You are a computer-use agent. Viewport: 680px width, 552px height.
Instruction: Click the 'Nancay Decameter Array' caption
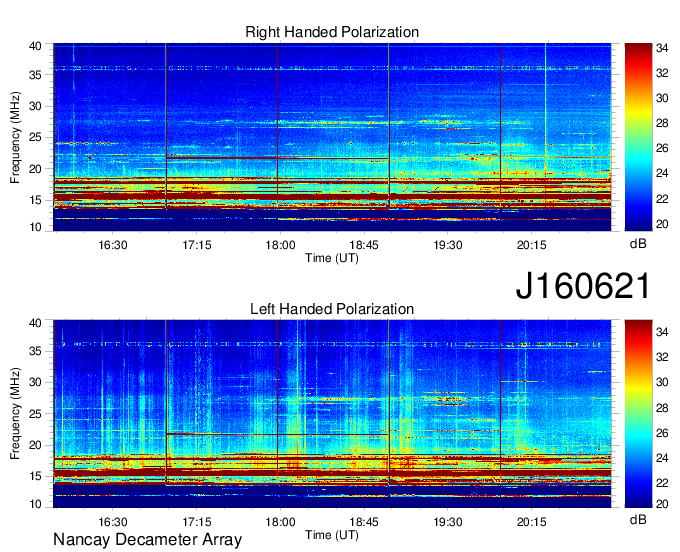(x=147, y=540)
